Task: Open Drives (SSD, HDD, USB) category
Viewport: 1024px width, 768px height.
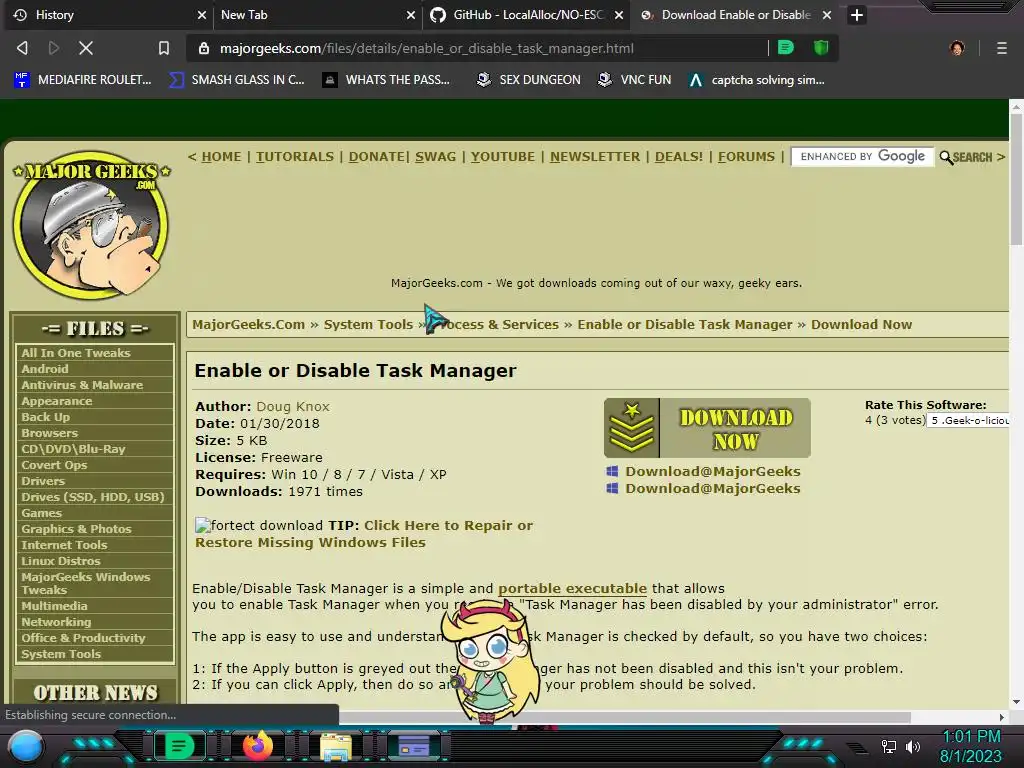Action: click(x=93, y=497)
